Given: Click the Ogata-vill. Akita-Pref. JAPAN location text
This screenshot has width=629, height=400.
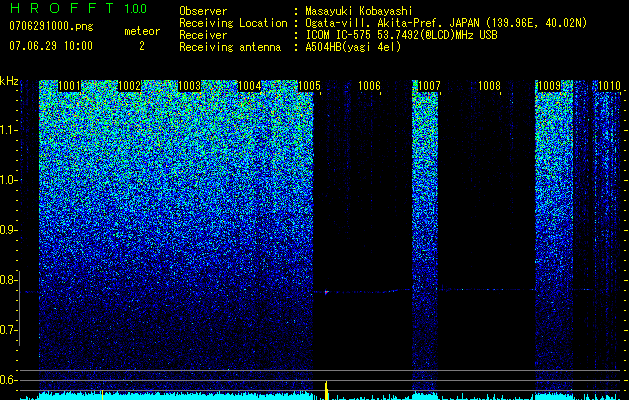Looking at the screenshot, I should pyautogui.click(x=446, y=23).
